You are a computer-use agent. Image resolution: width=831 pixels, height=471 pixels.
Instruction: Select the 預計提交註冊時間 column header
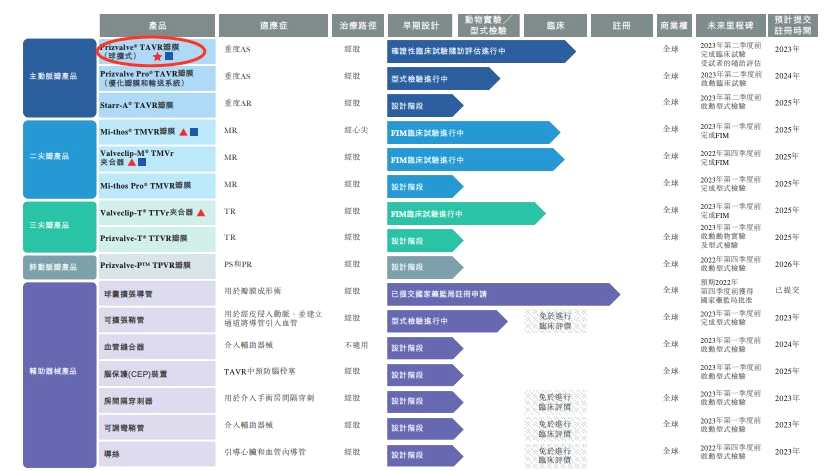(x=793, y=25)
